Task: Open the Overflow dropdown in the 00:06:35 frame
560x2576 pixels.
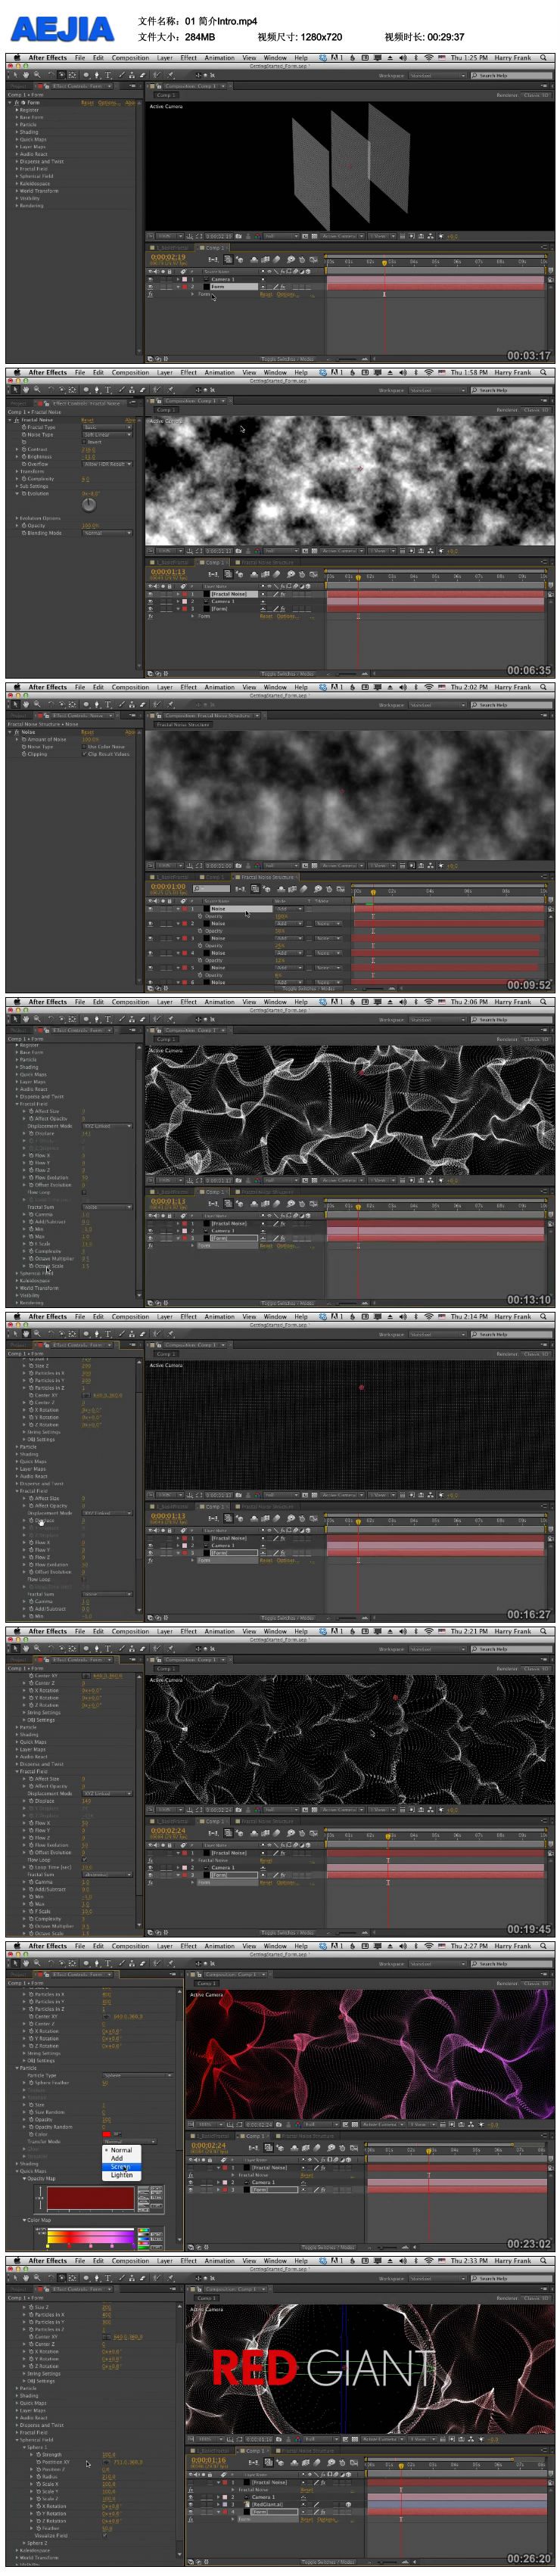Action: (x=107, y=464)
